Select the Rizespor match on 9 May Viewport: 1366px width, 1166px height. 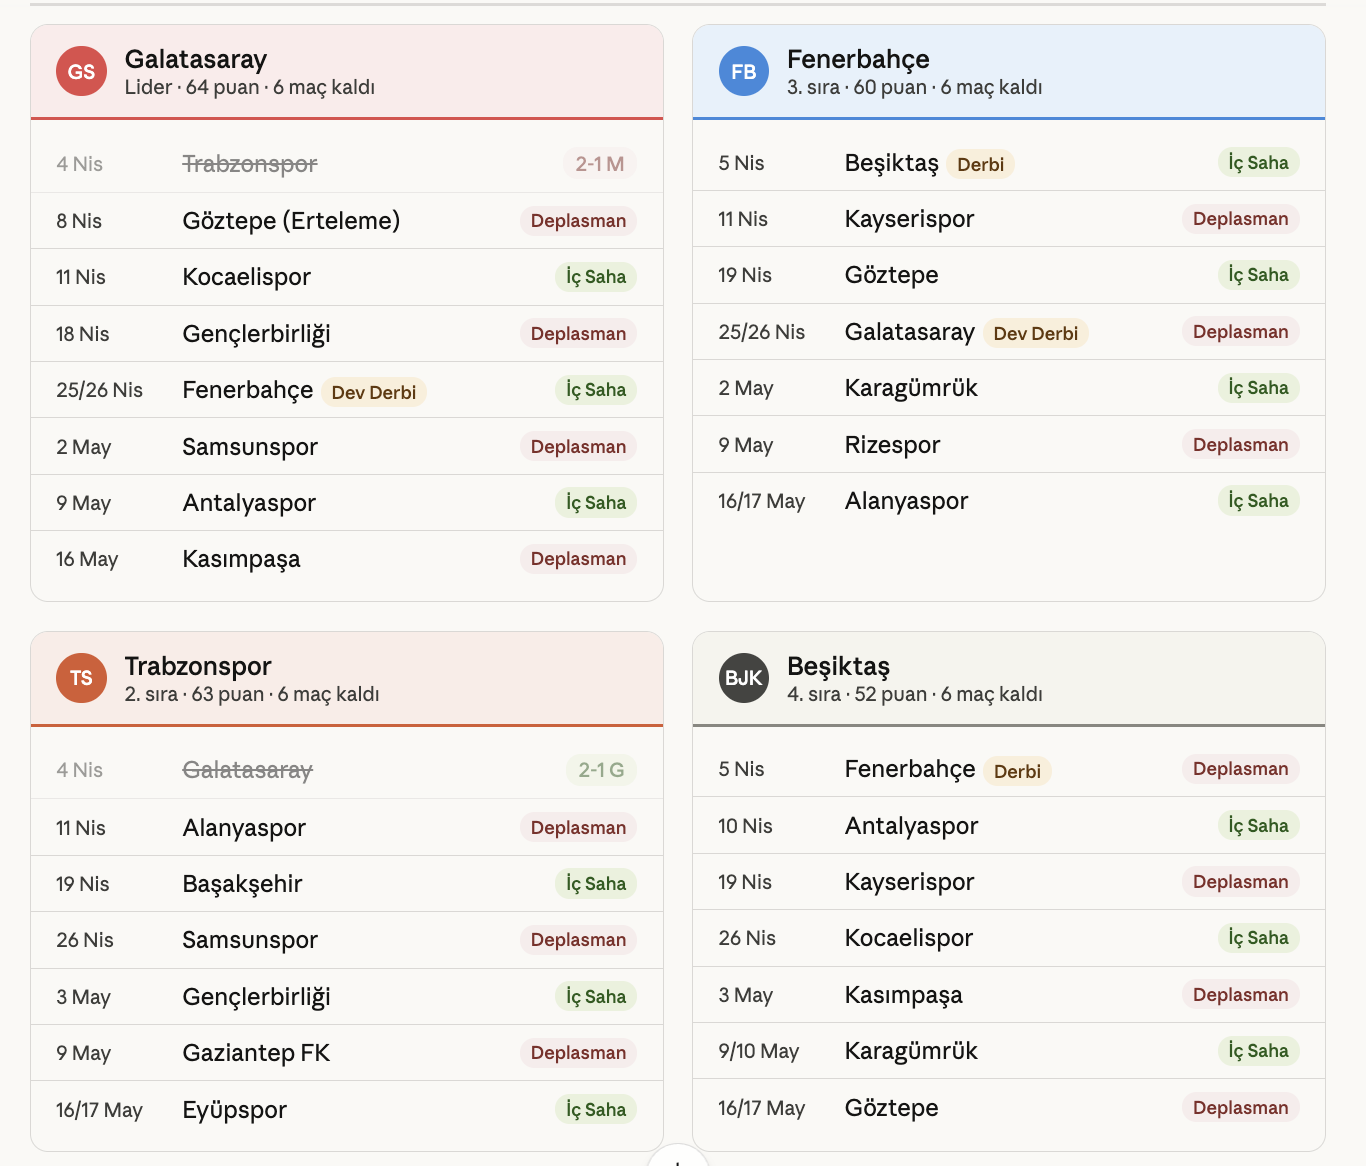click(892, 445)
